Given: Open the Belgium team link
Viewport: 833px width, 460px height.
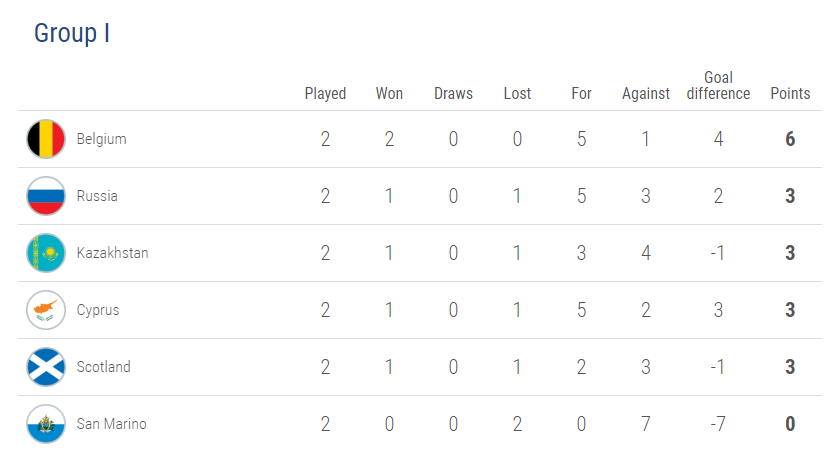Looking at the screenshot, I should pos(101,139).
